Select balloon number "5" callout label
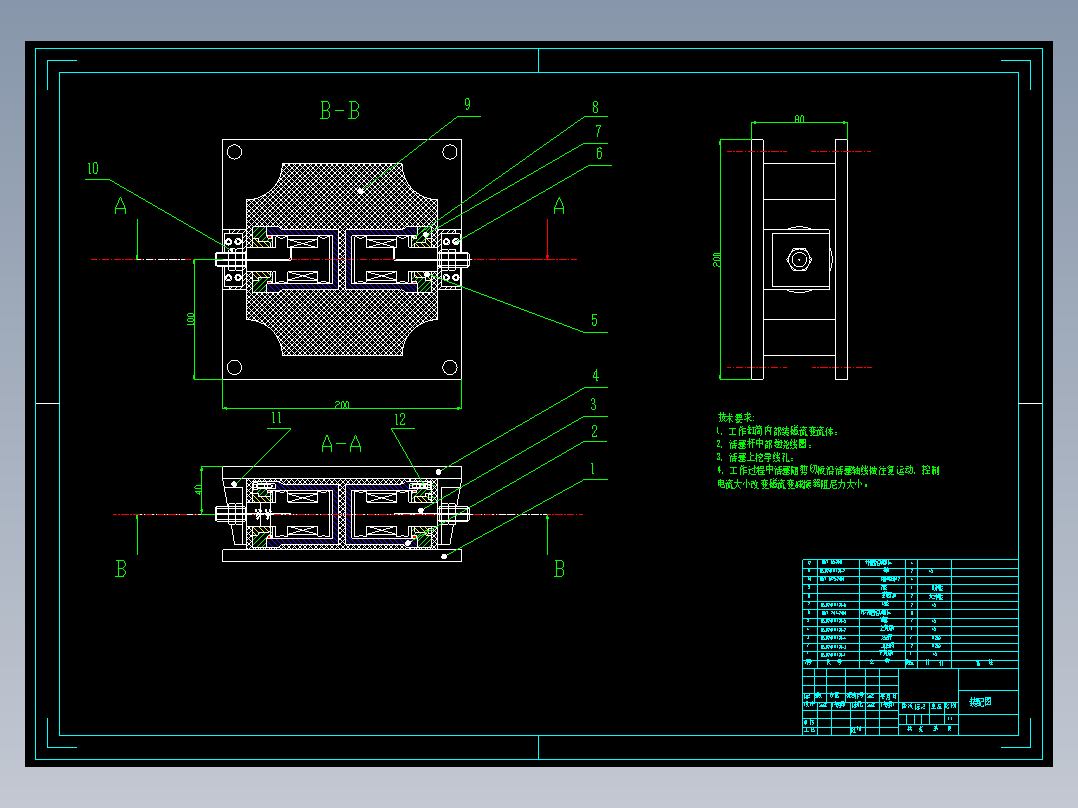 coord(595,320)
